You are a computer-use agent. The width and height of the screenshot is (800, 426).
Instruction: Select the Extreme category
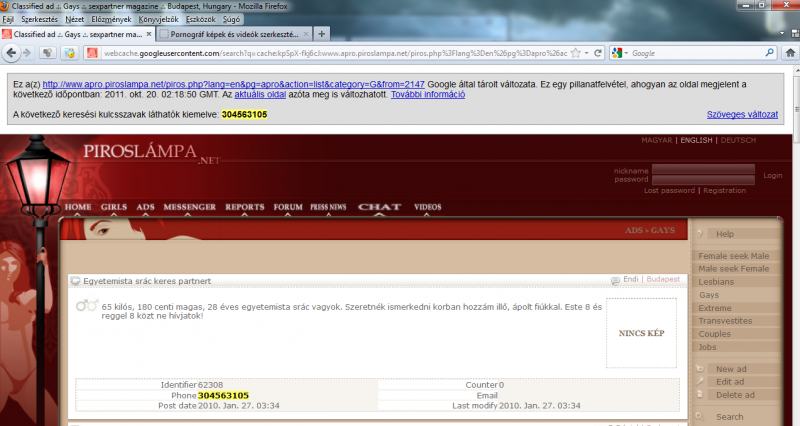pyautogui.click(x=715, y=308)
